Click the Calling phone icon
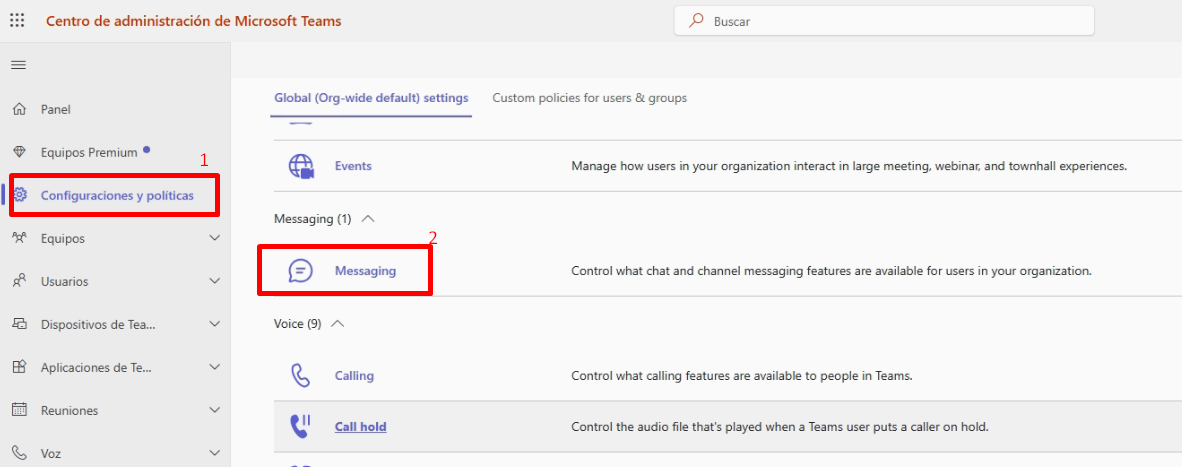 pos(301,376)
